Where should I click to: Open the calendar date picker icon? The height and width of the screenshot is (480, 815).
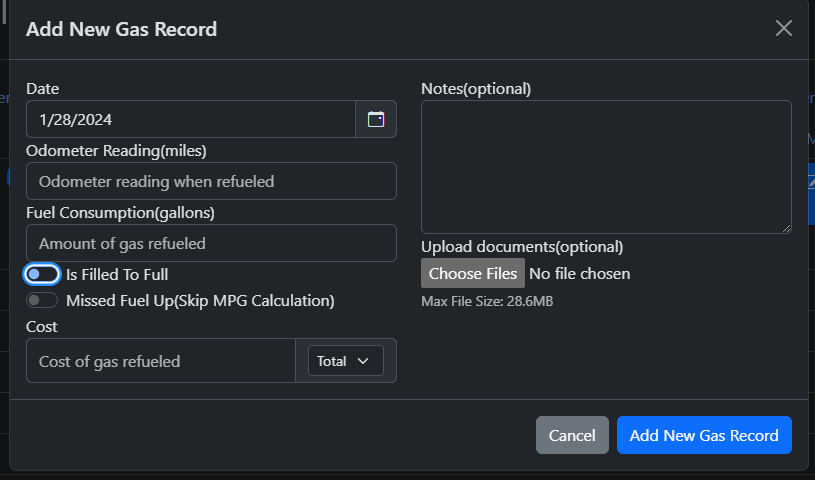click(376, 119)
